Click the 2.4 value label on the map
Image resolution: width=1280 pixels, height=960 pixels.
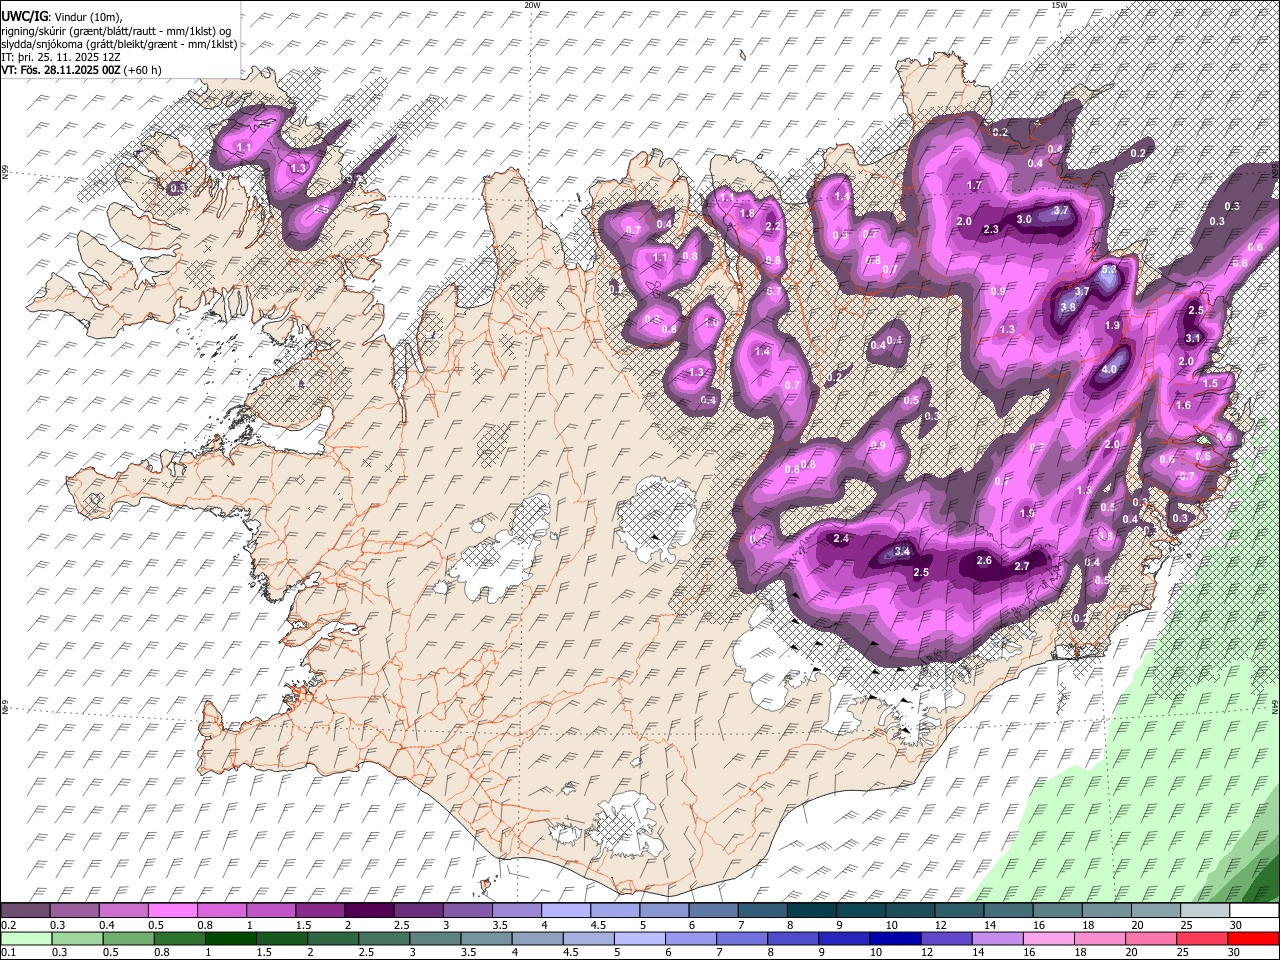click(x=841, y=539)
